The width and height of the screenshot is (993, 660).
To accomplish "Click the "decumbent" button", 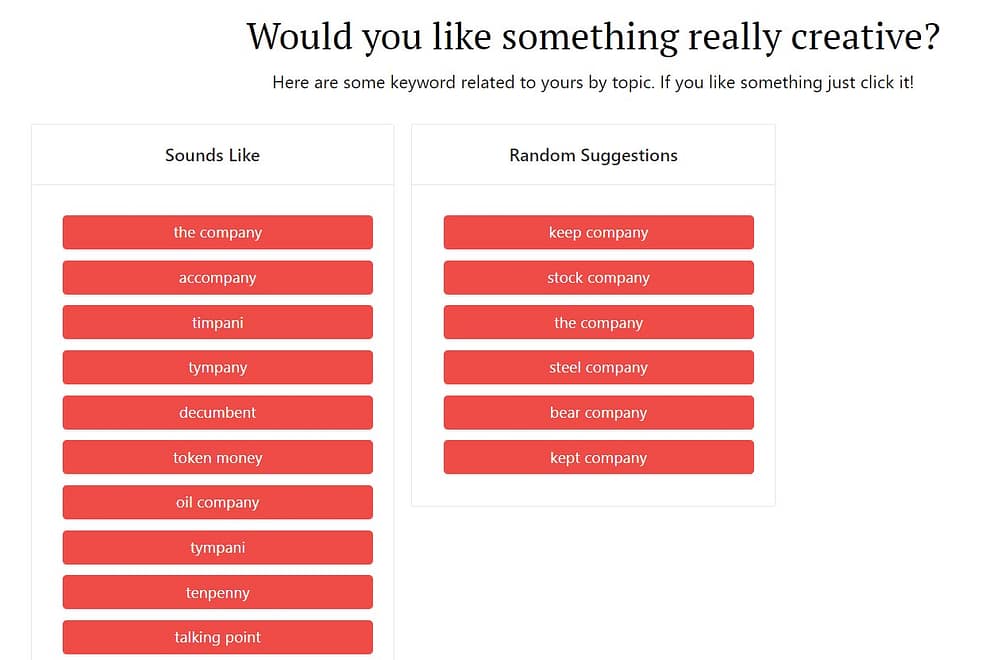I will point(217,413).
